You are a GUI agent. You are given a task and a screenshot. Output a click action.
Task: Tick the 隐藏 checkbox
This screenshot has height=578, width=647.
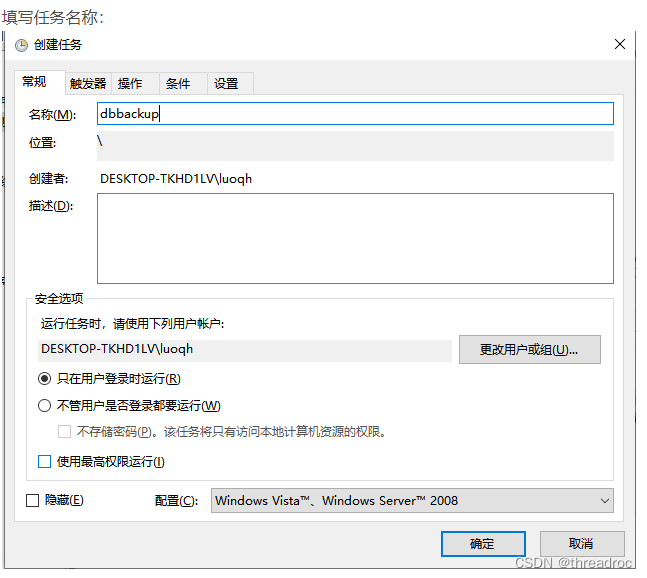click(x=33, y=500)
